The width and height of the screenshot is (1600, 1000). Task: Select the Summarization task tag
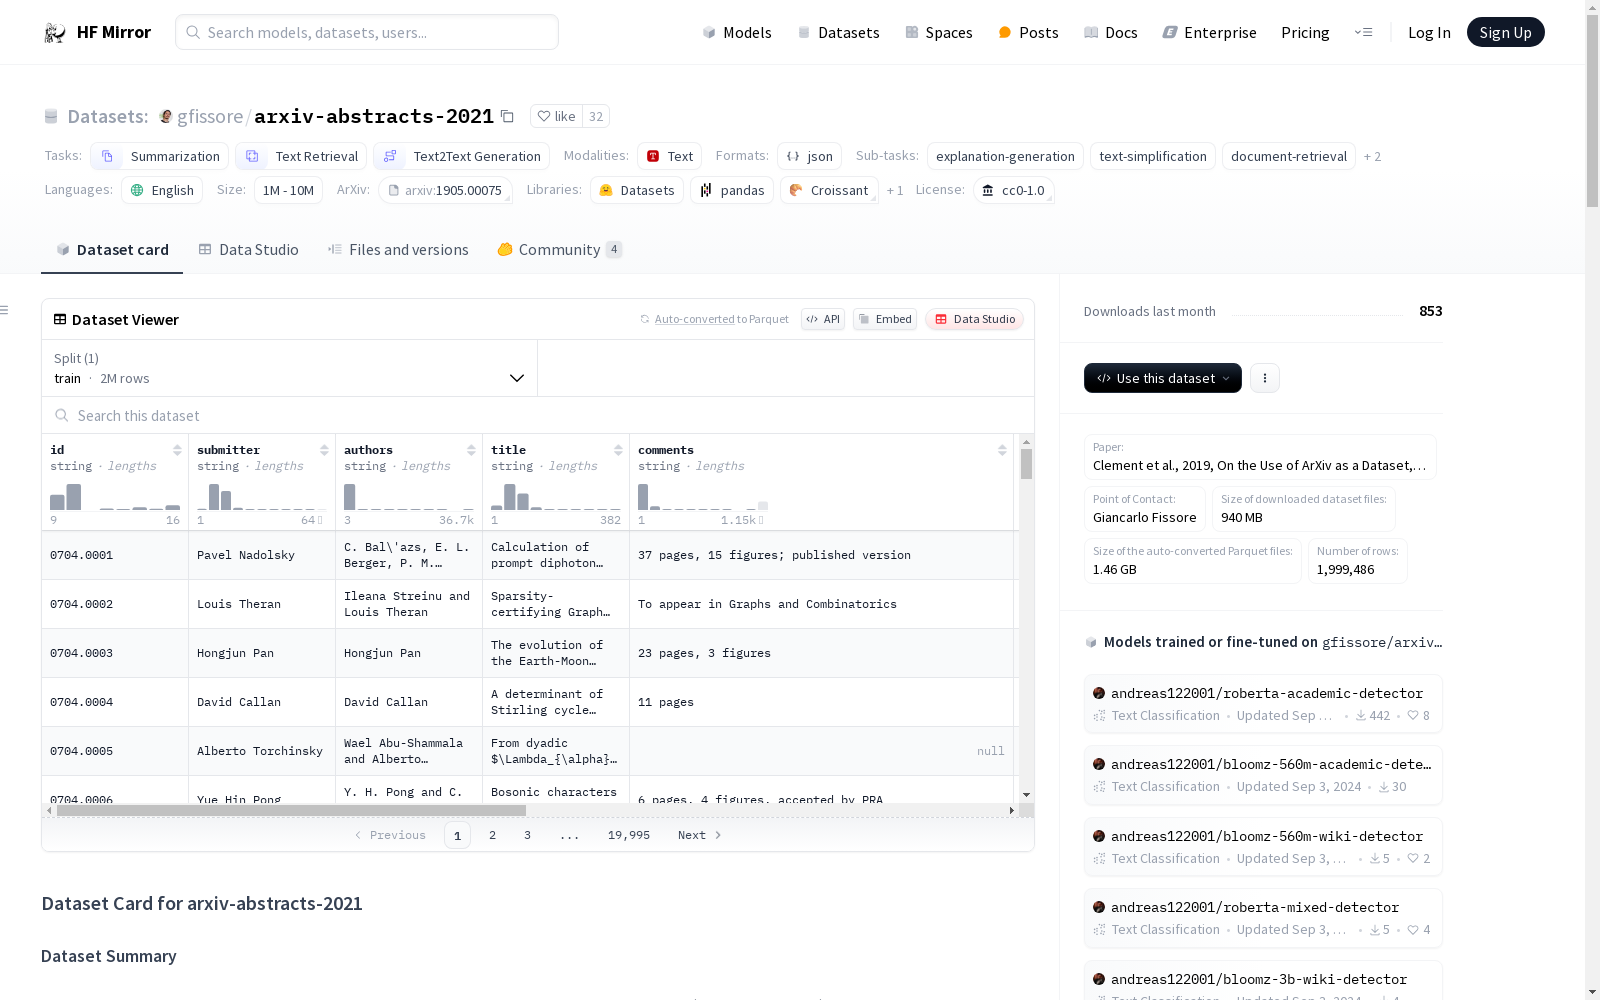pos(159,156)
